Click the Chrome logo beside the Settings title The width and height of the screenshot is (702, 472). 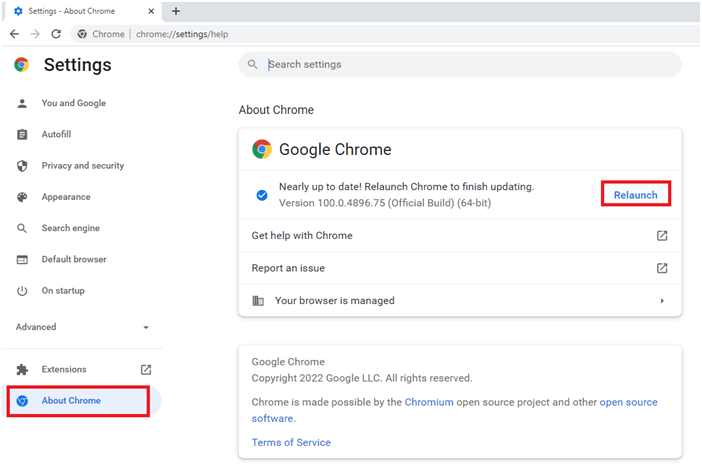[x=21, y=65]
